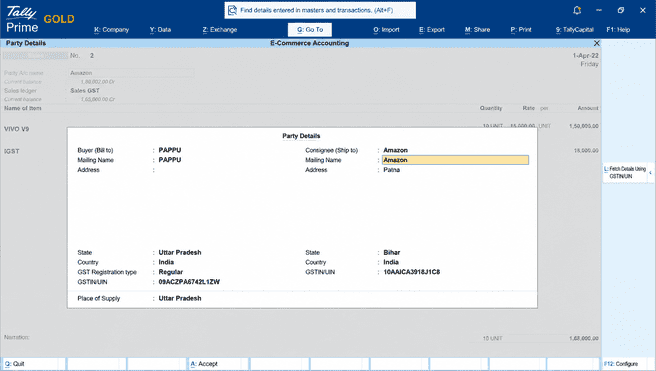Click the IGST ledger row
Image resolution: width=656 pixels, height=371 pixels.
[x=12, y=151]
